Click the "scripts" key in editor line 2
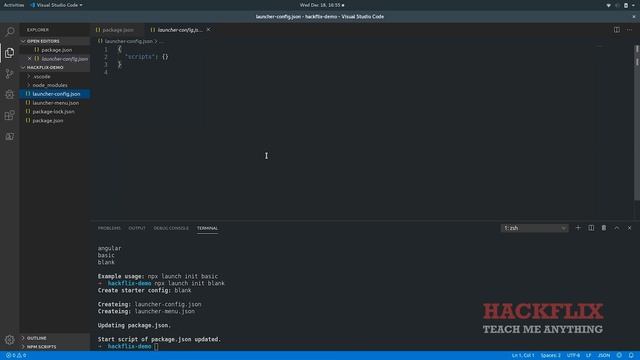This screenshot has height=360, width=640. pyautogui.click(x=141, y=57)
